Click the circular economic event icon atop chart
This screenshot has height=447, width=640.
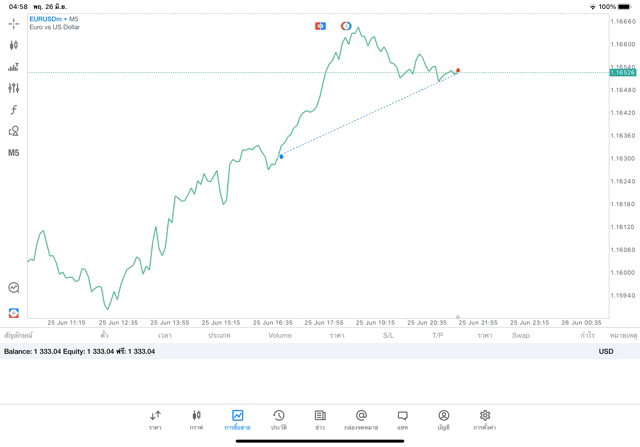[346, 26]
